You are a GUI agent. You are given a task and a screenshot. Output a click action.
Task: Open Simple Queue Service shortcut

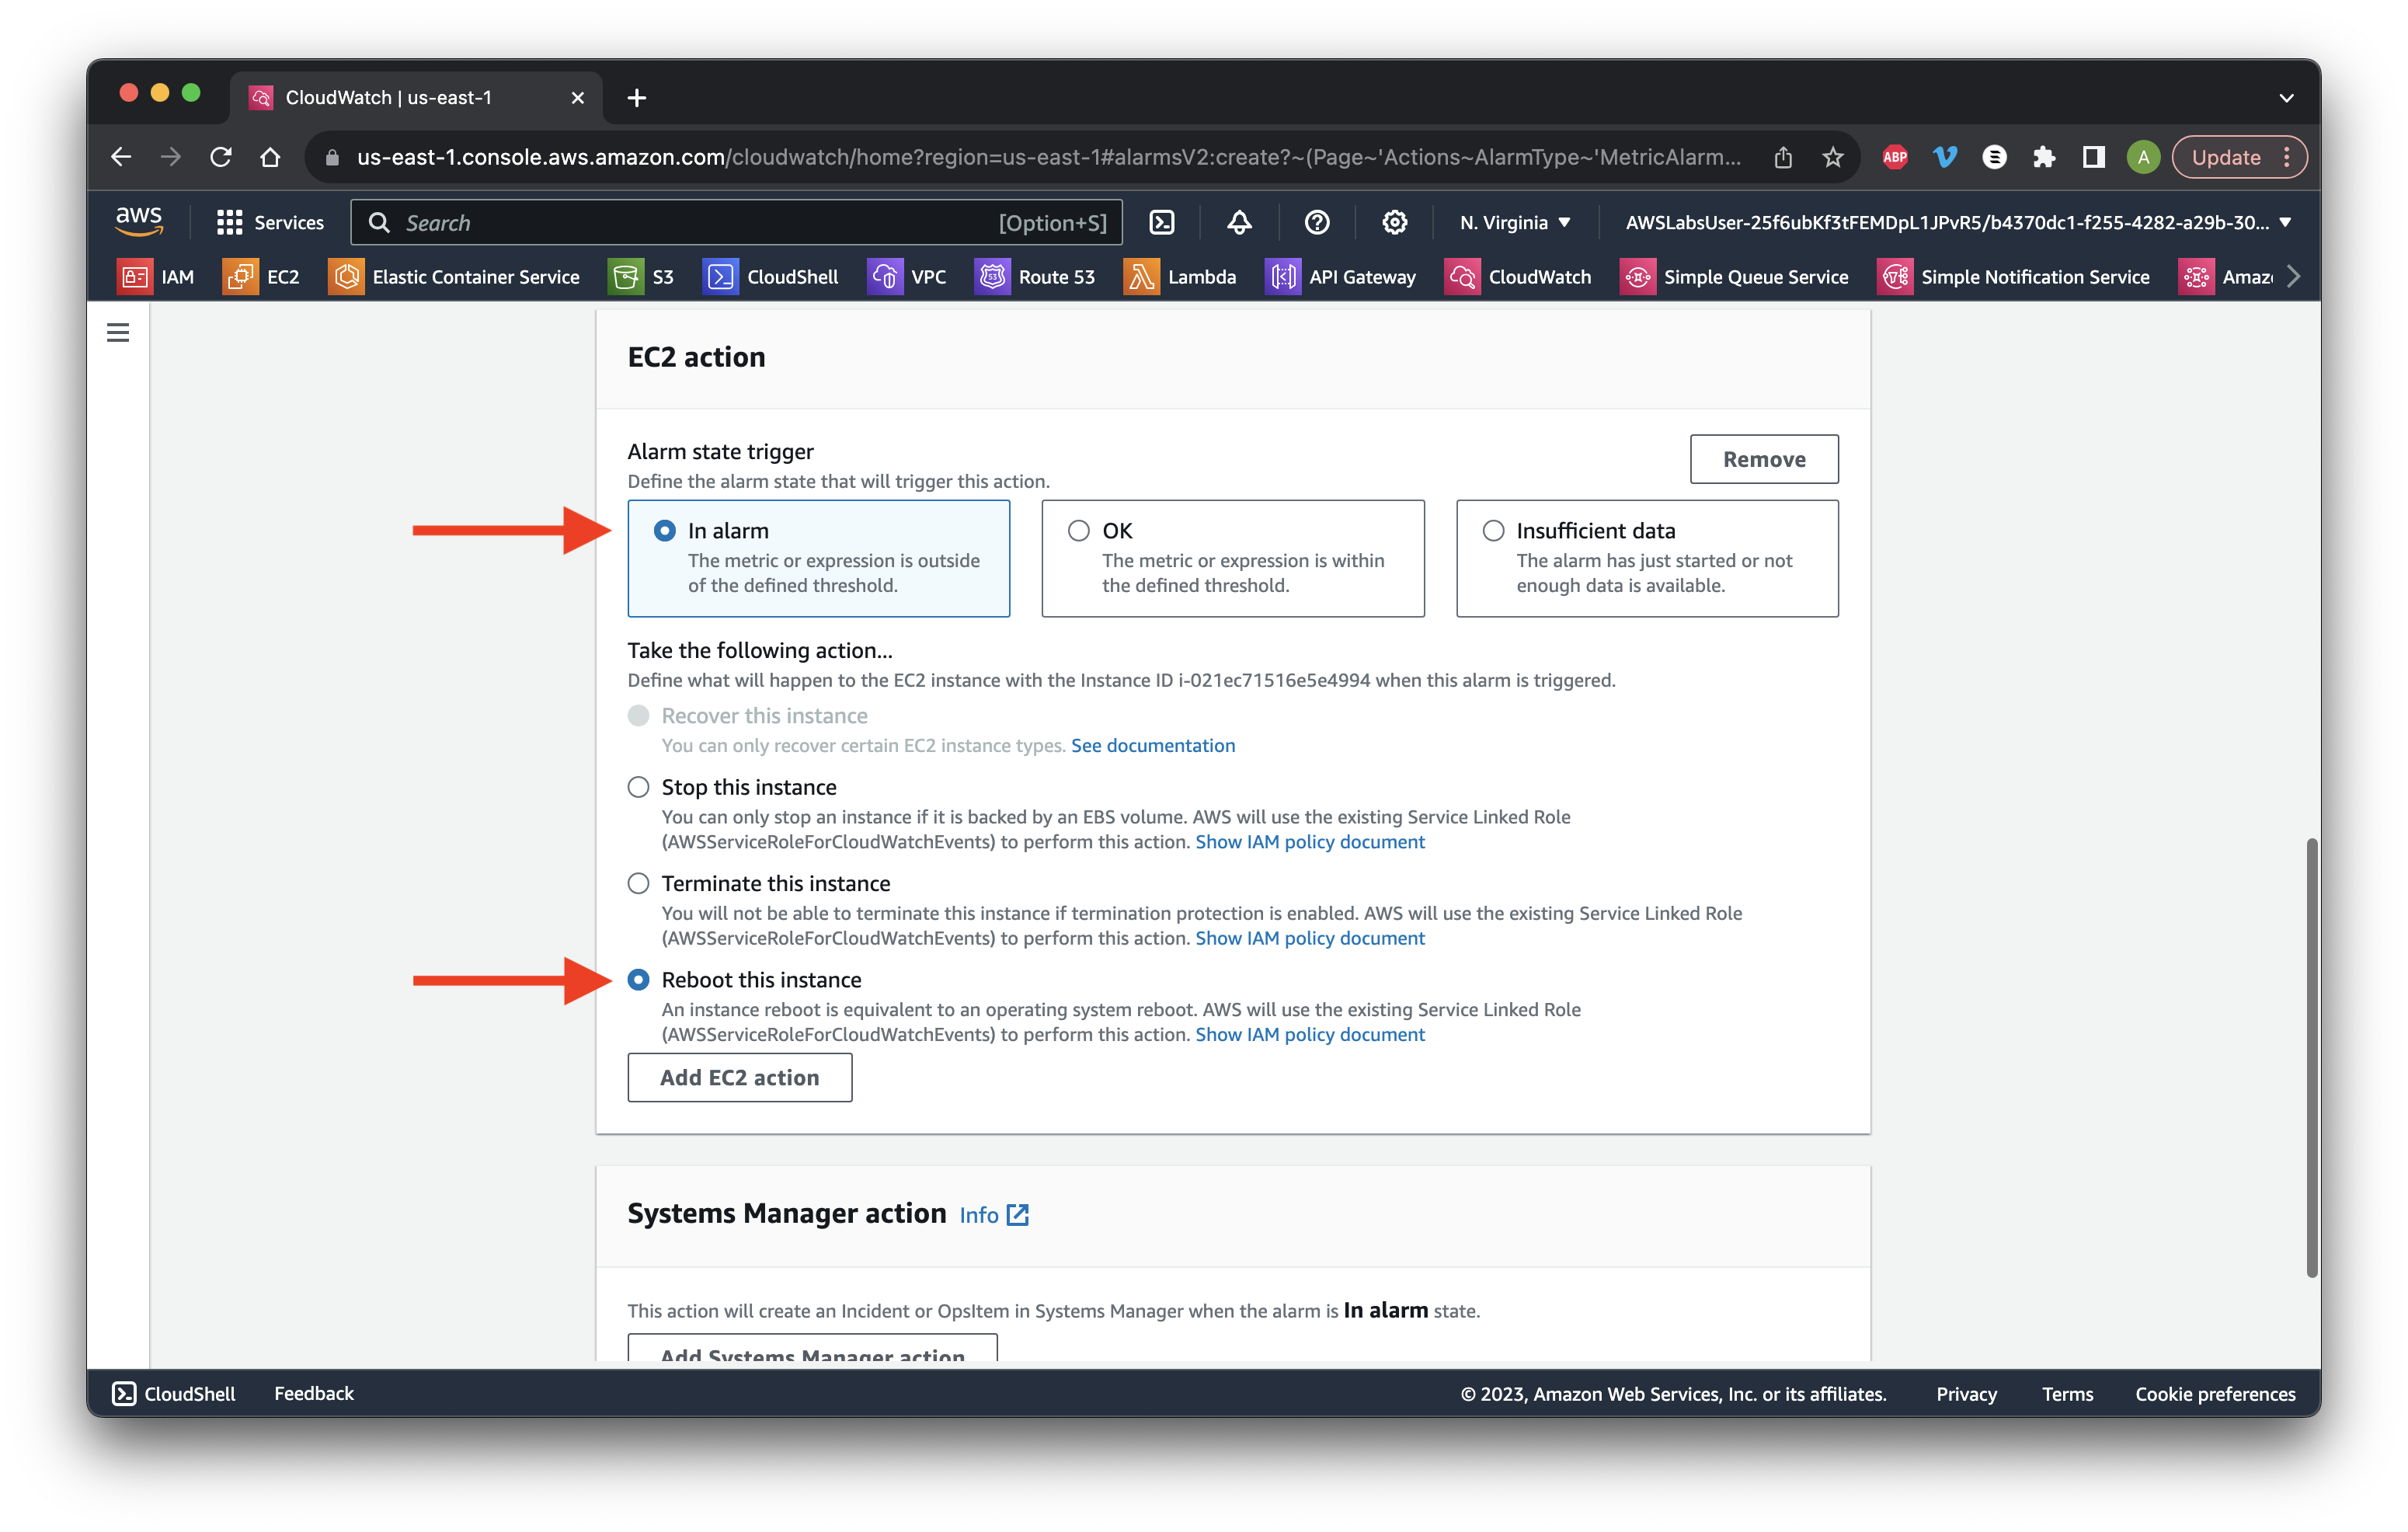pyautogui.click(x=1734, y=277)
